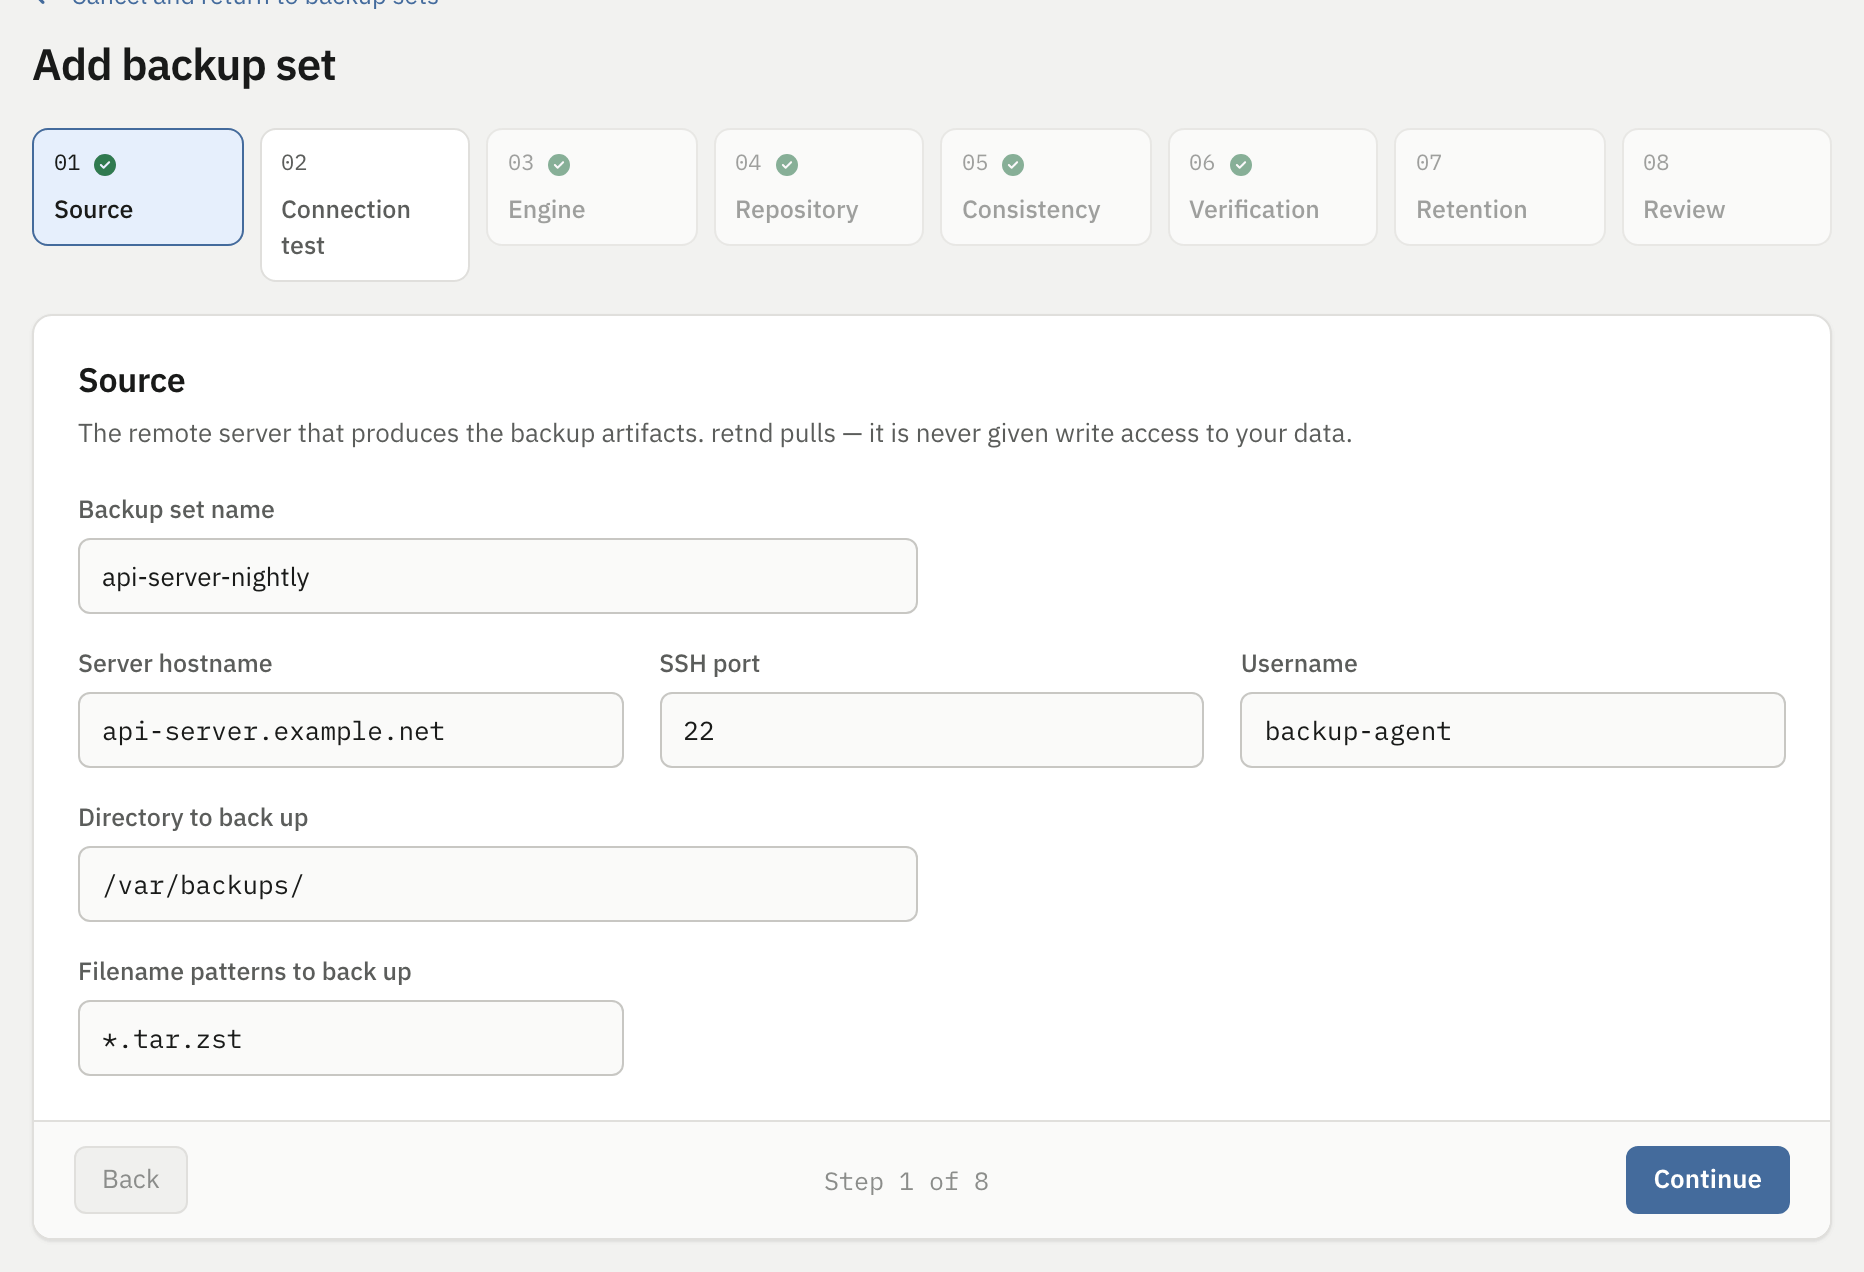Jump to the 03 Engine step

592,187
